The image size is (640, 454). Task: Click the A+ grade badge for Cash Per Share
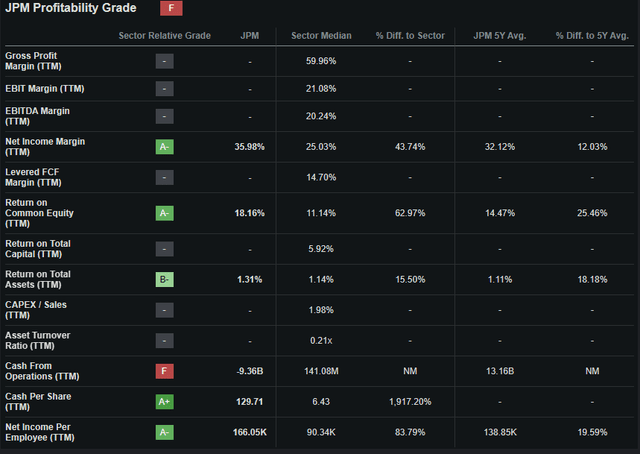pyautogui.click(x=164, y=402)
